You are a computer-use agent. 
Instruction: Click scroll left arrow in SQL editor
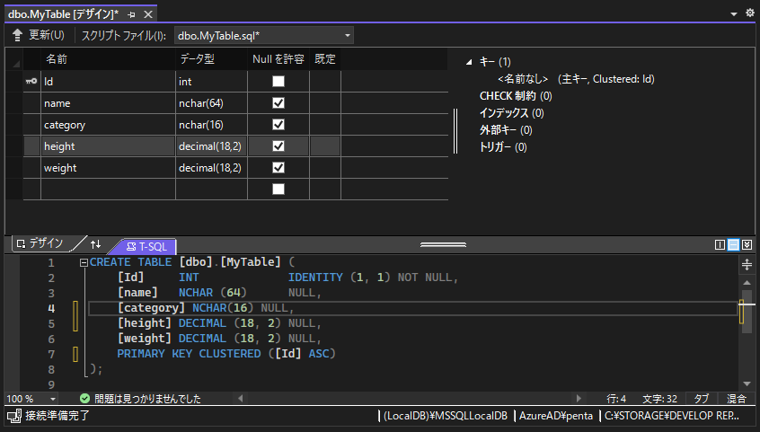pos(241,399)
